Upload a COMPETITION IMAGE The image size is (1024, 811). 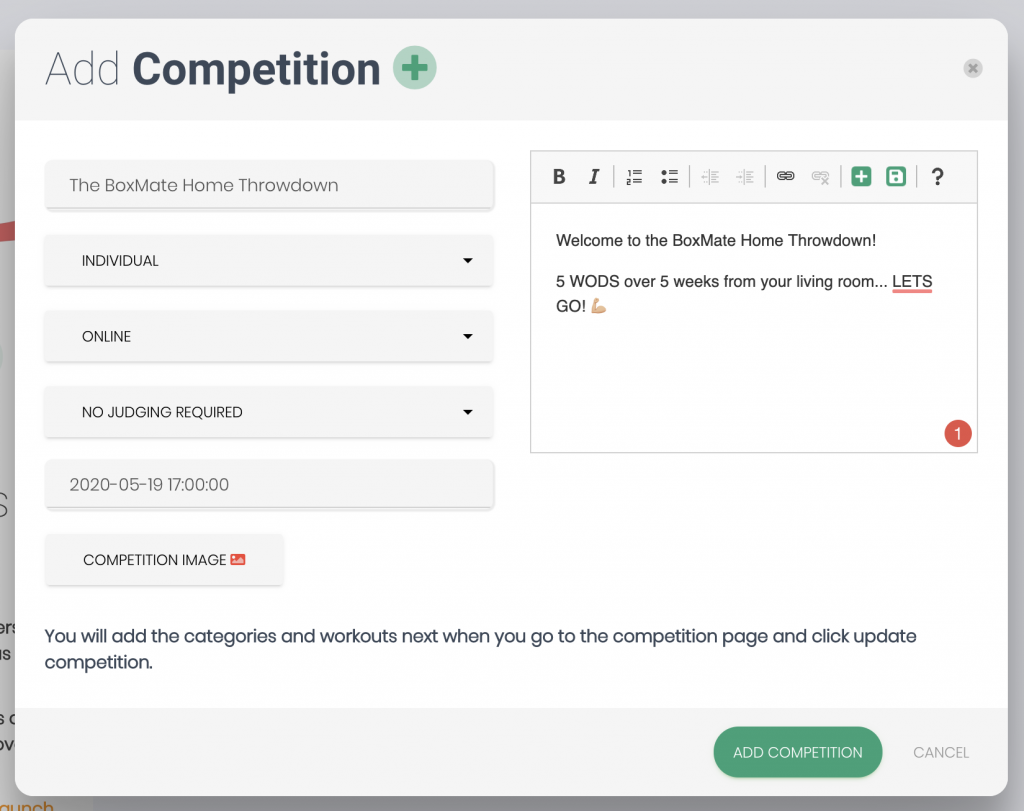coord(164,560)
